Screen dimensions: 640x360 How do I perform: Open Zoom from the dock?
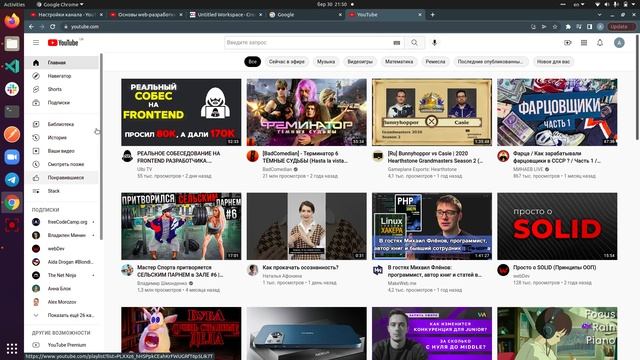[x=12, y=157]
